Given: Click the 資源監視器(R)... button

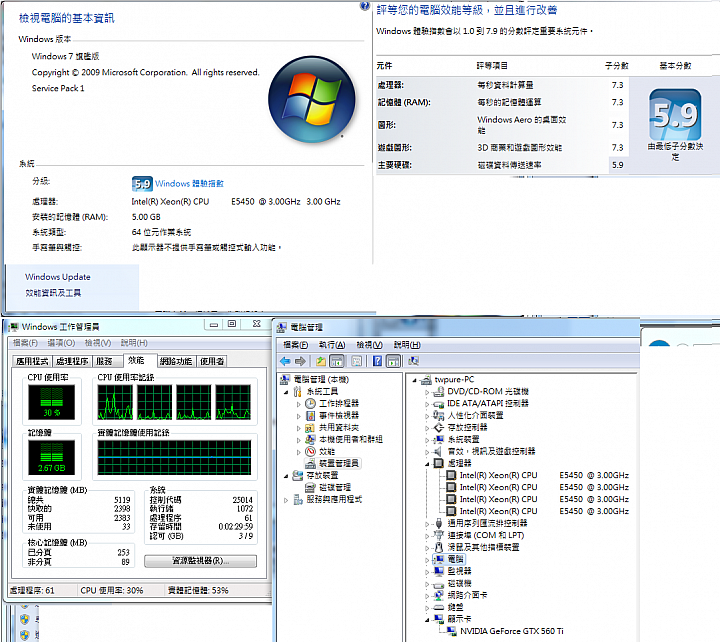Looking at the screenshot, I should pos(200,561).
